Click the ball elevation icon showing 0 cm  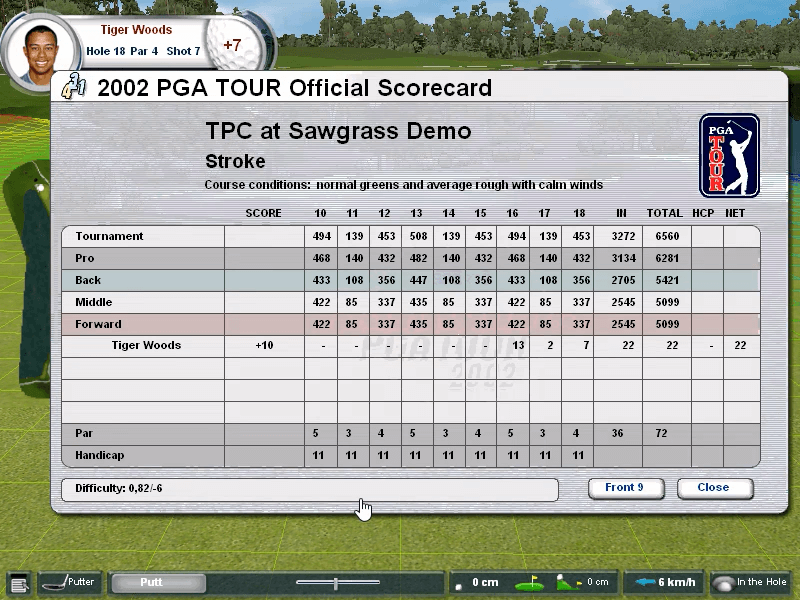tap(568, 582)
